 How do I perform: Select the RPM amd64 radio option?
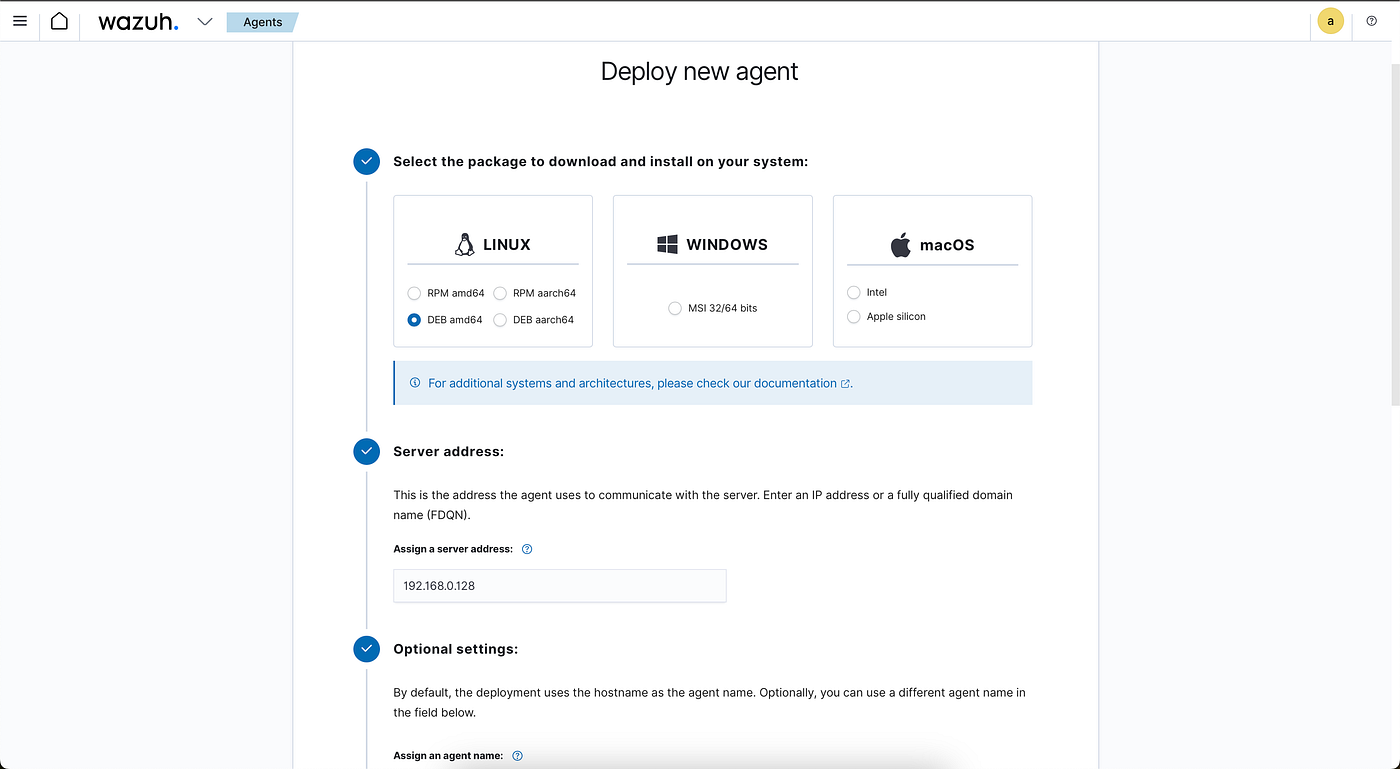point(414,293)
